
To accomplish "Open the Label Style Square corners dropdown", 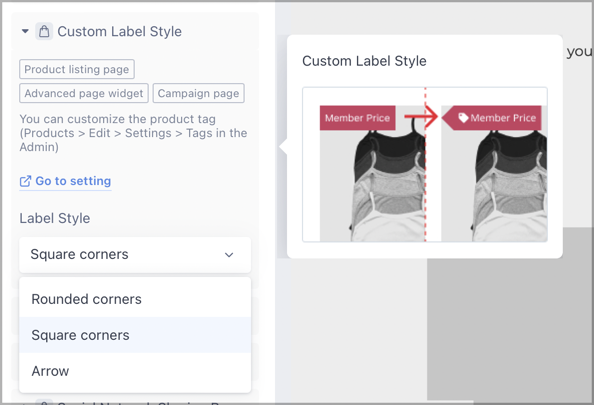I will point(135,255).
